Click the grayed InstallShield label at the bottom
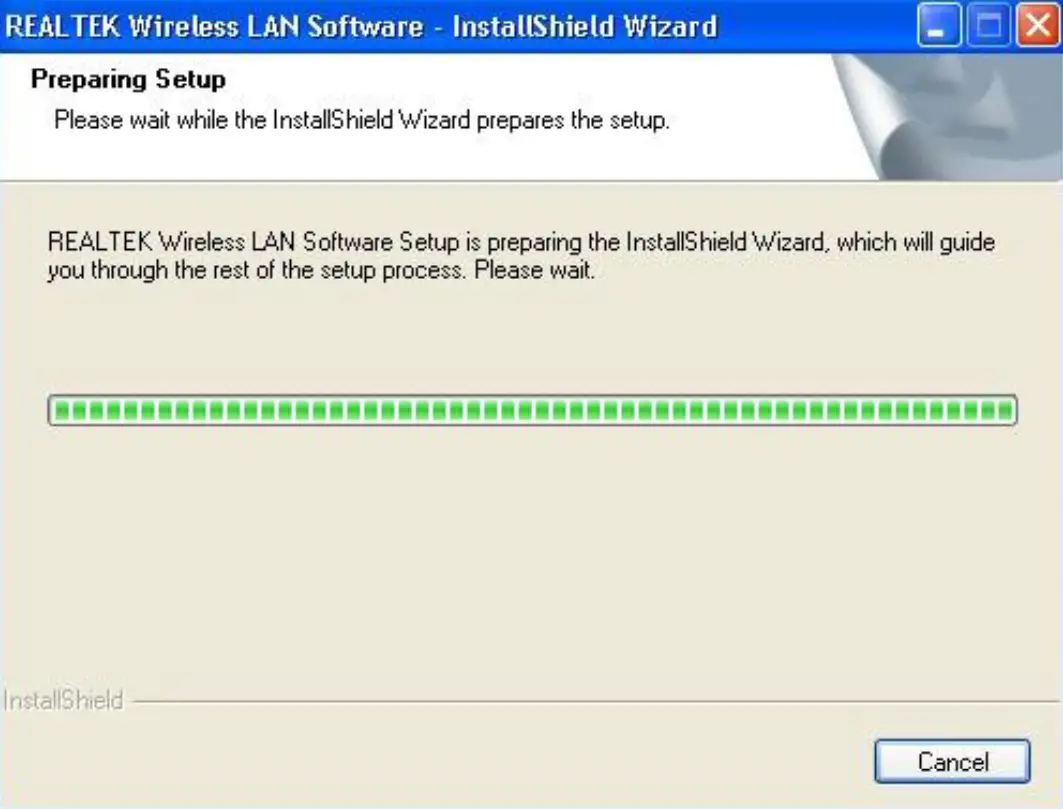 point(63,701)
